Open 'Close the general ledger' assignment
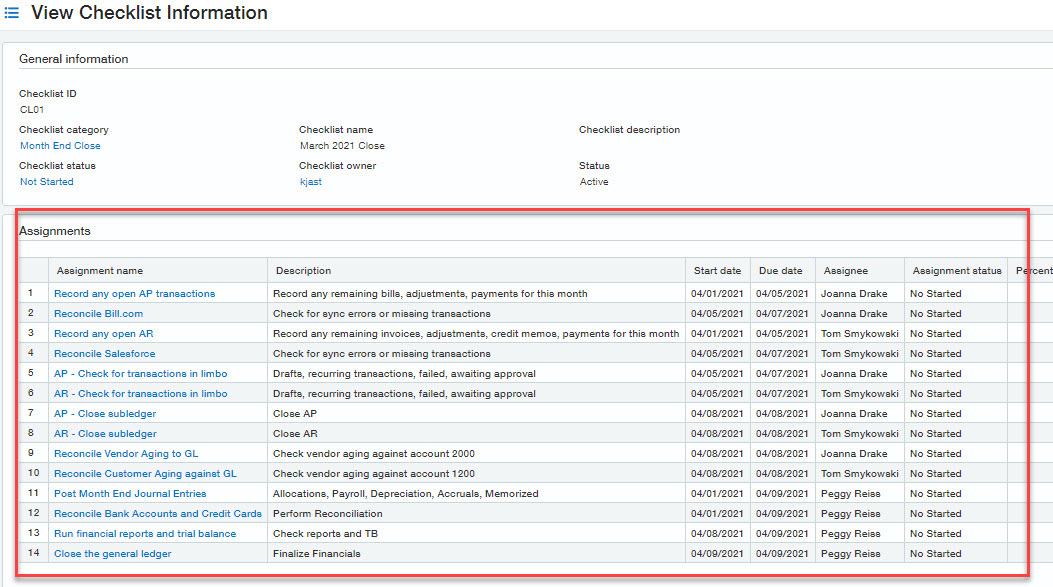The image size is (1053, 587). point(112,554)
